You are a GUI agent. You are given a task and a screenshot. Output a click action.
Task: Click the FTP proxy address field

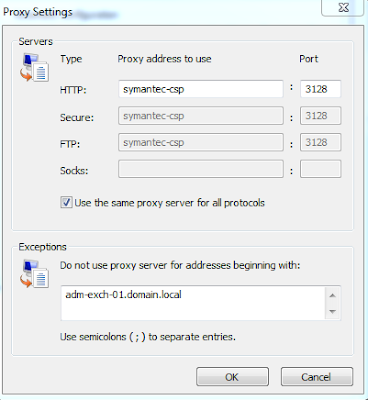[x=201, y=142]
